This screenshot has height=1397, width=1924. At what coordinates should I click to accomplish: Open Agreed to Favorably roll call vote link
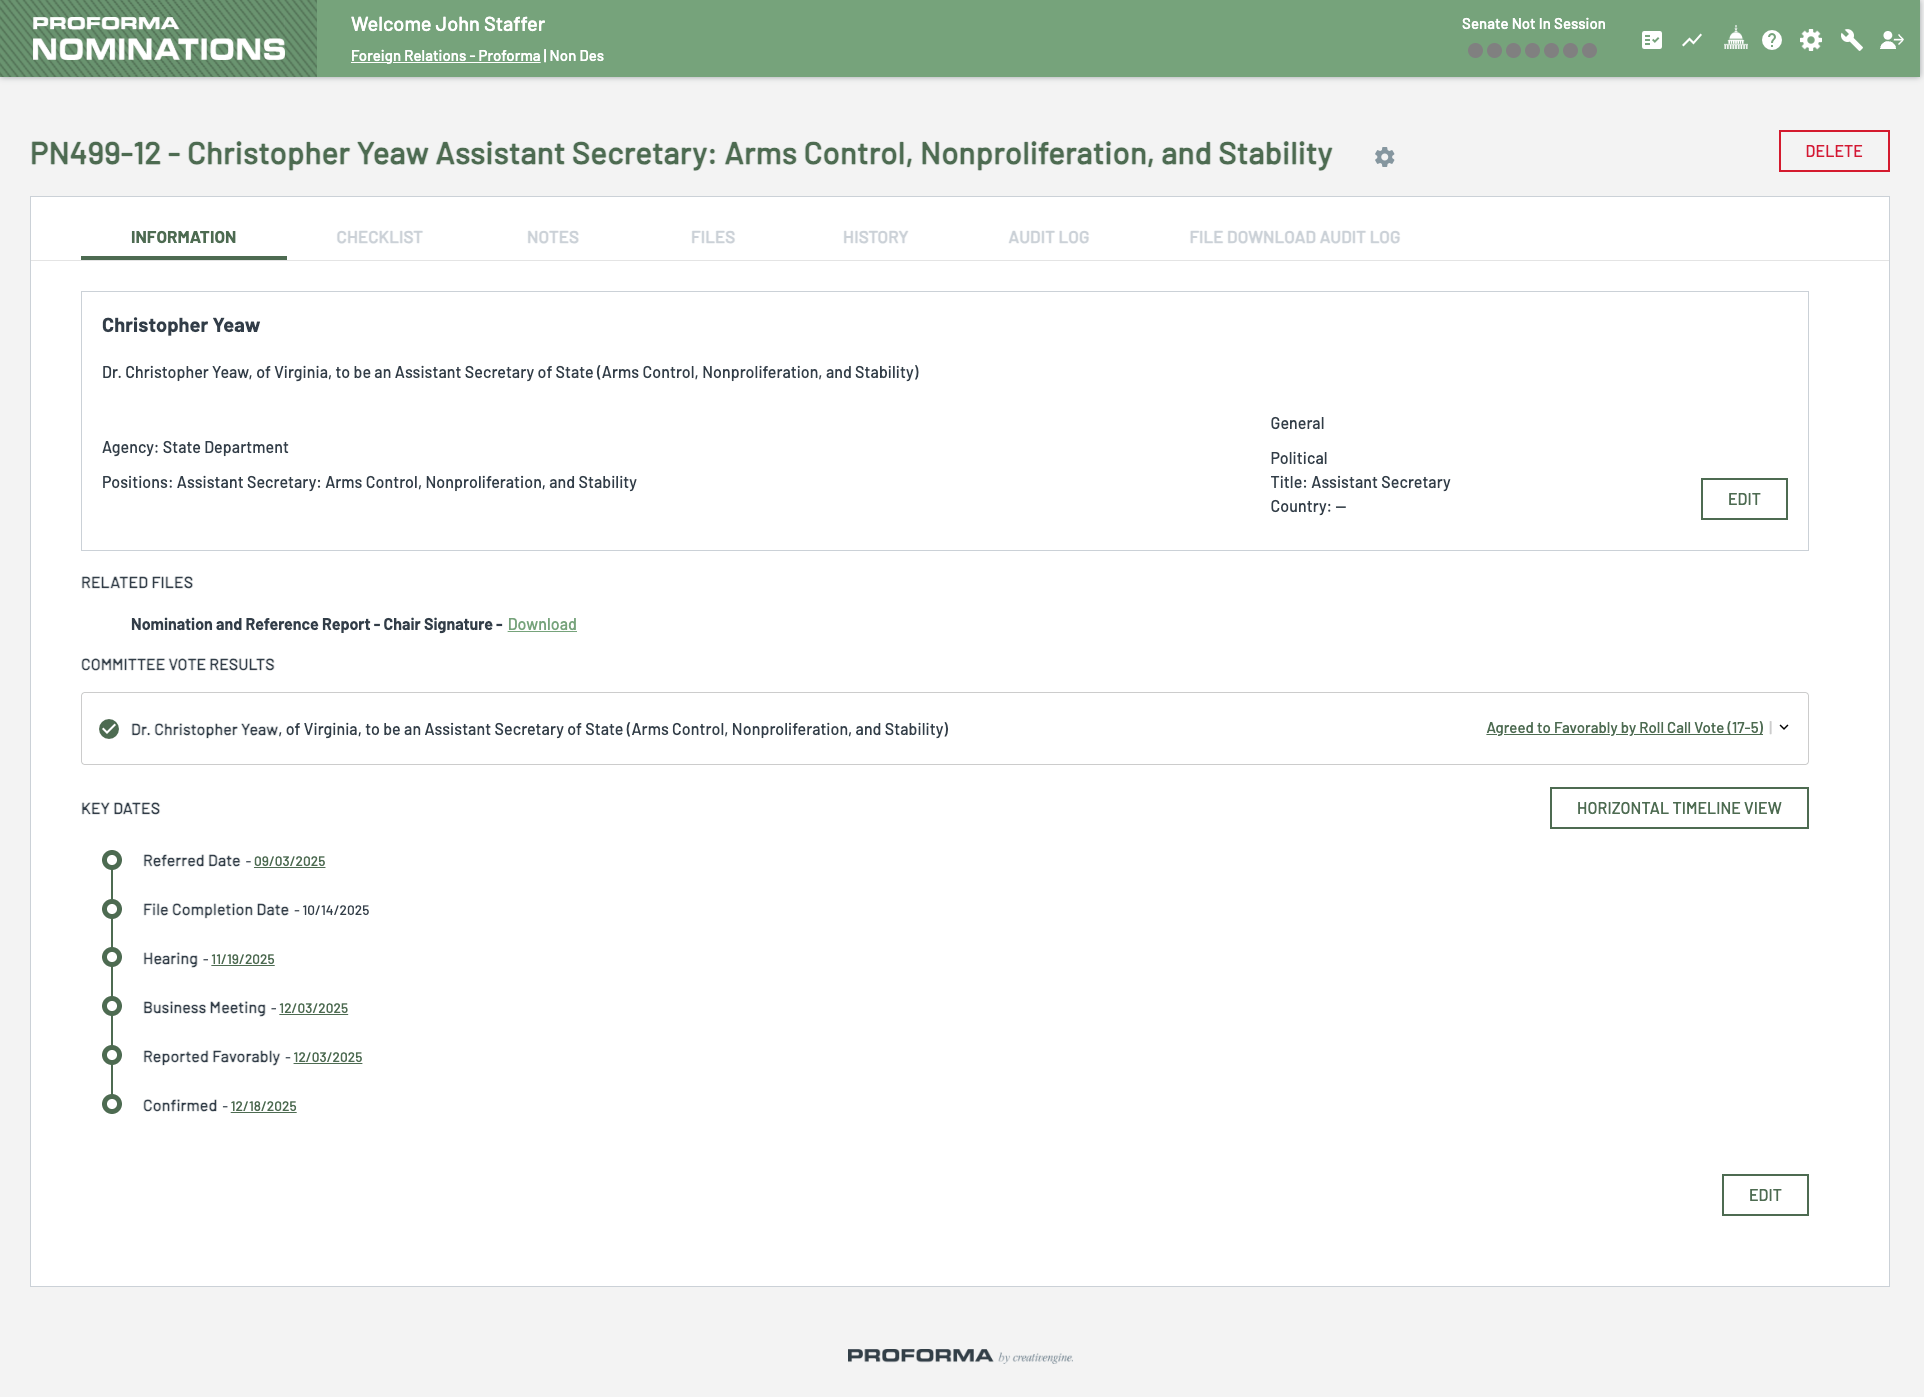coord(1624,728)
